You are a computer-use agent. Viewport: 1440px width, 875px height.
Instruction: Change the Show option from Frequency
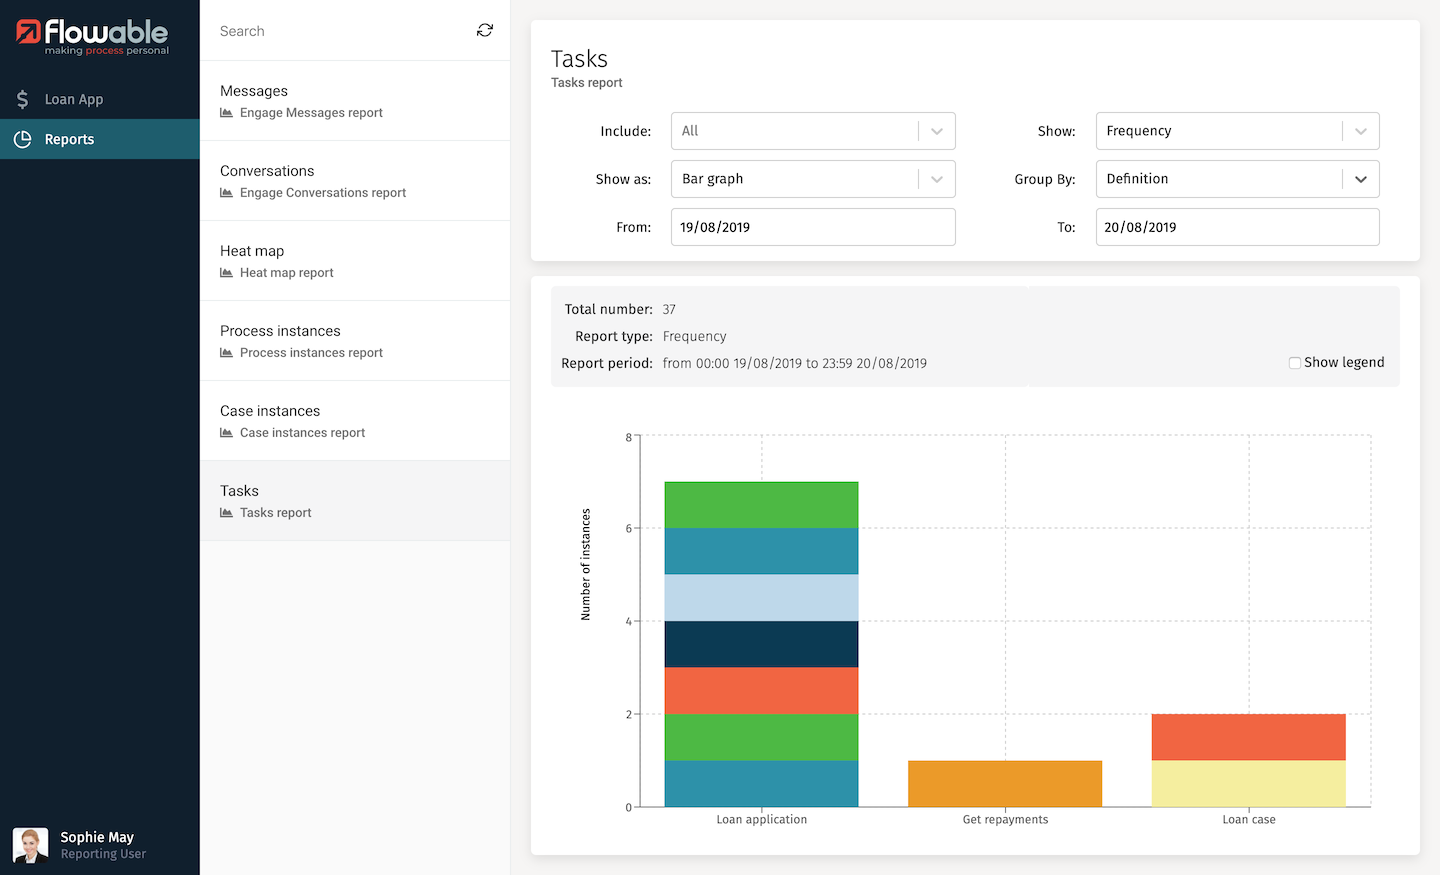[x=1237, y=130]
